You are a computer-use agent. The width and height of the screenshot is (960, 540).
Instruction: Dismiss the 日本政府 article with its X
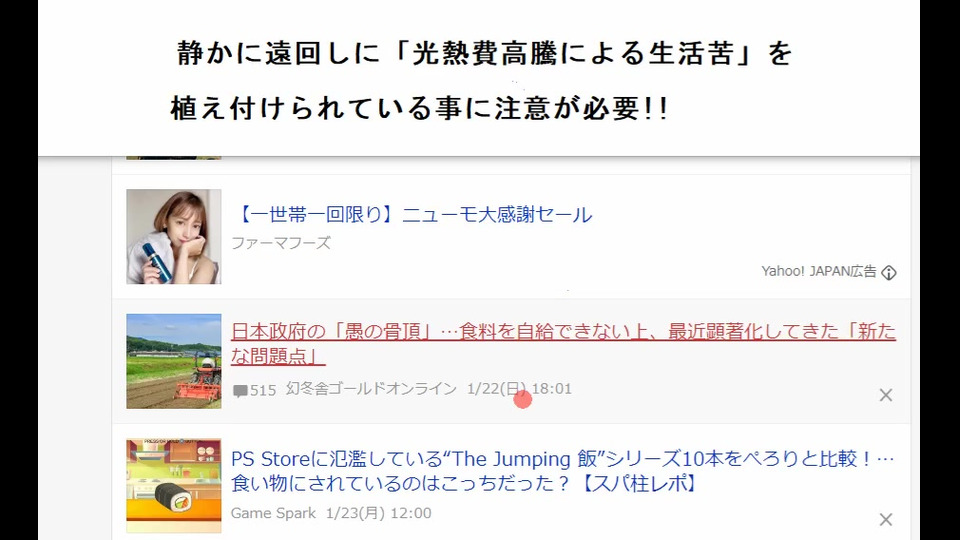pyautogui.click(x=885, y=396)
